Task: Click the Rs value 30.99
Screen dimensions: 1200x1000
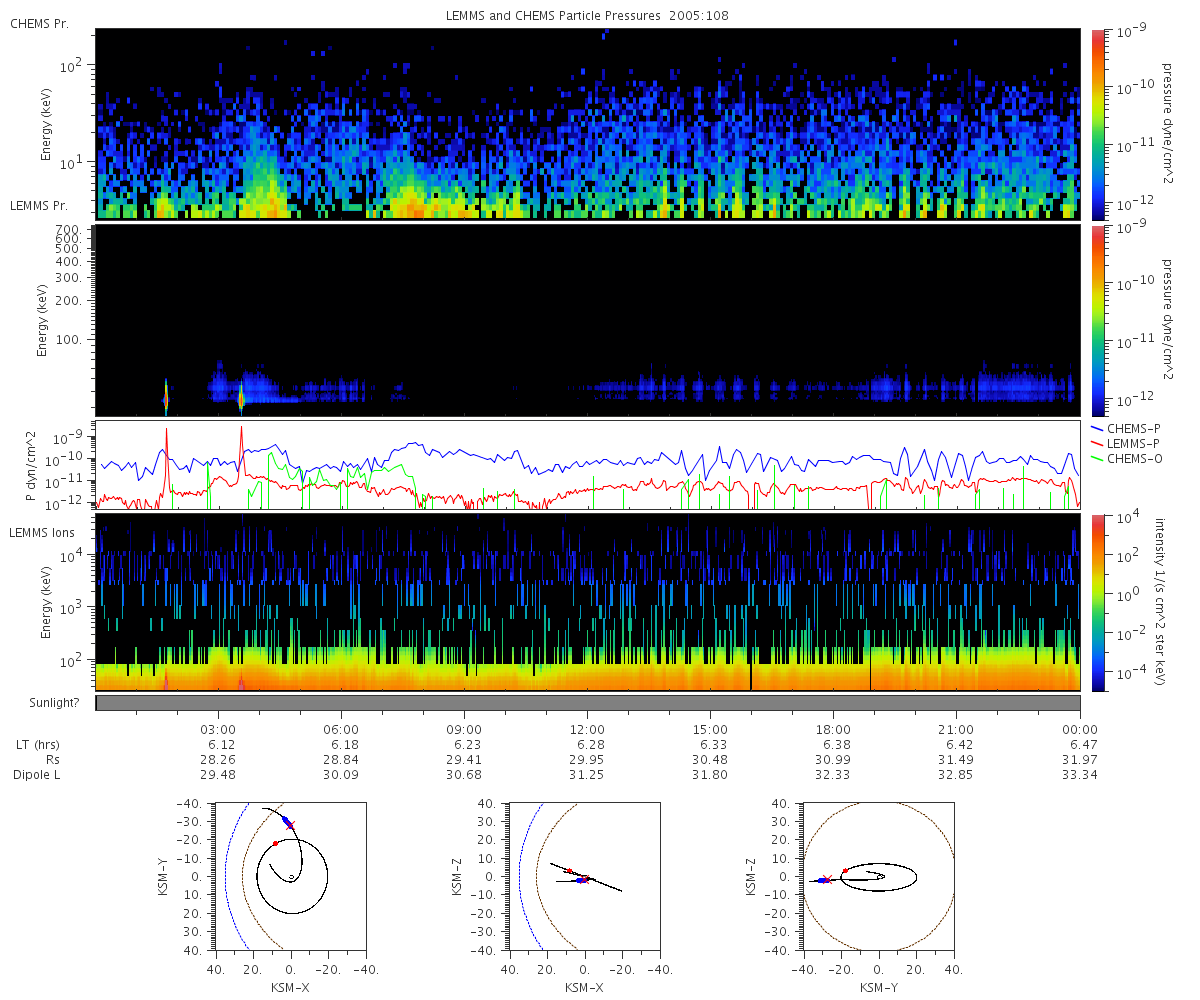Action: click(833, 760)
